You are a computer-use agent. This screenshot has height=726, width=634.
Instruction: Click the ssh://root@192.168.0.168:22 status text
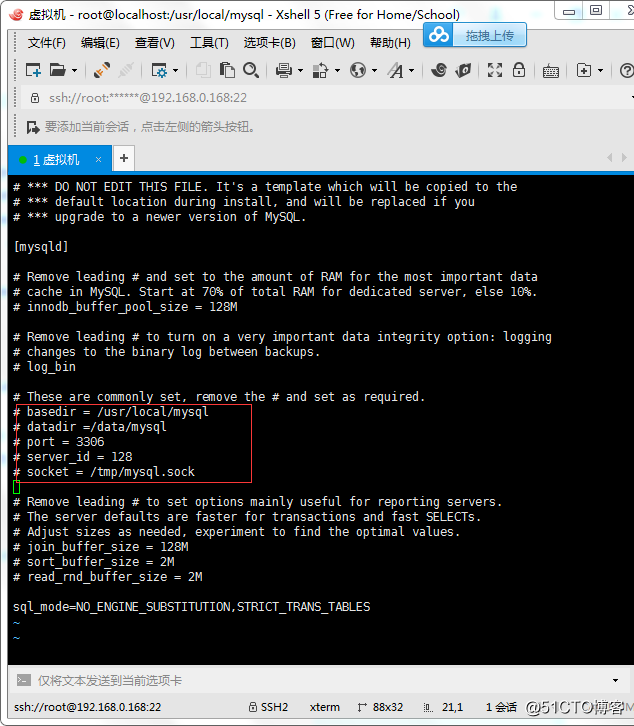[x=88, y=707]
